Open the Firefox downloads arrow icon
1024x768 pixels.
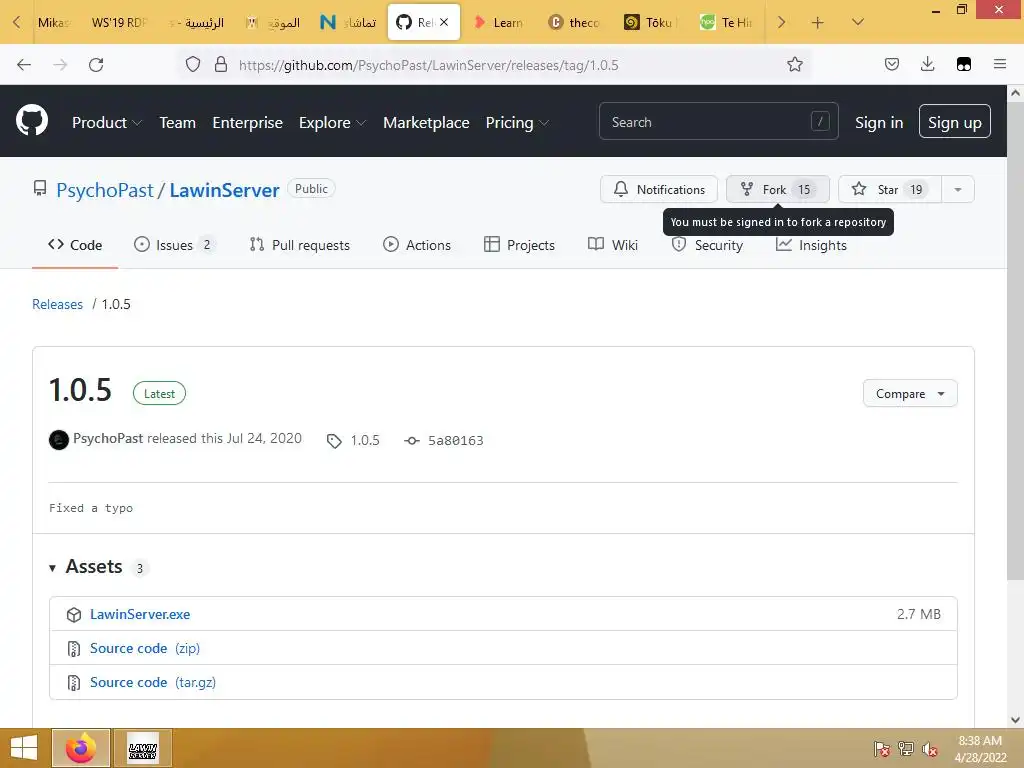point(927,64)
